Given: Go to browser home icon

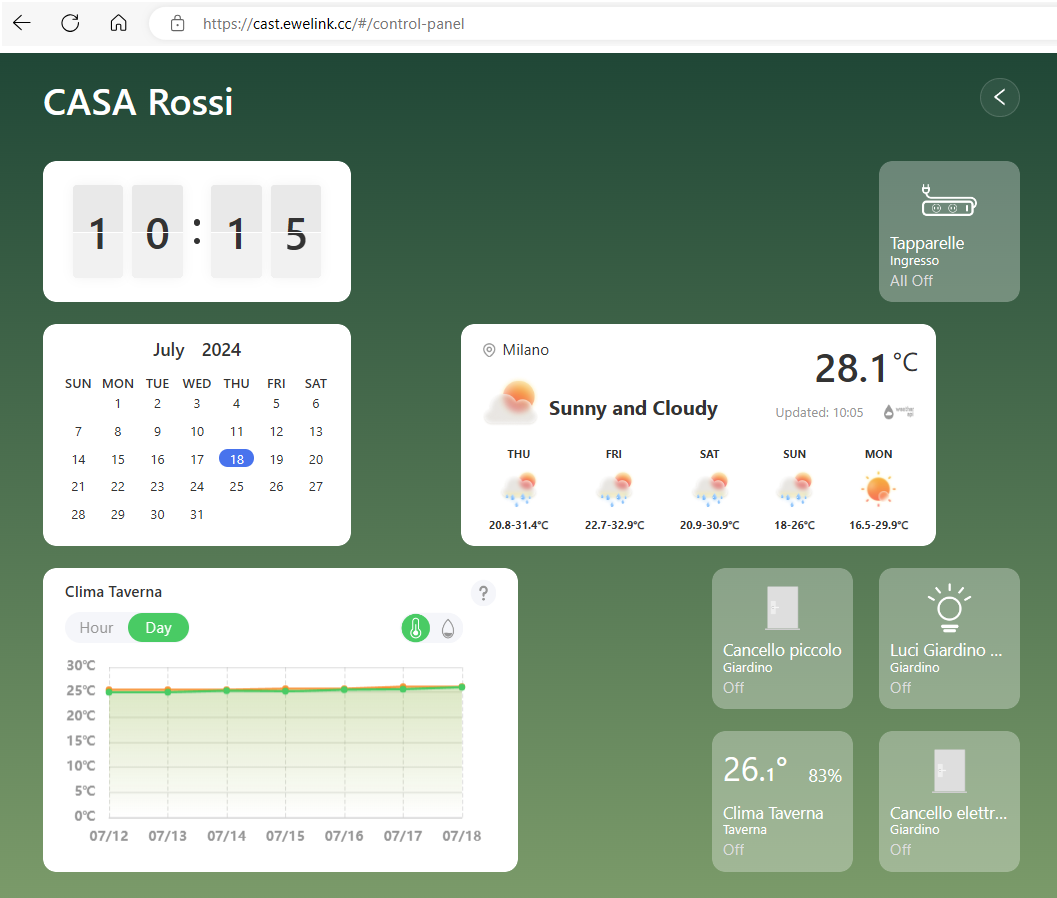Looking at the screenshot, I should click(118, 23).
